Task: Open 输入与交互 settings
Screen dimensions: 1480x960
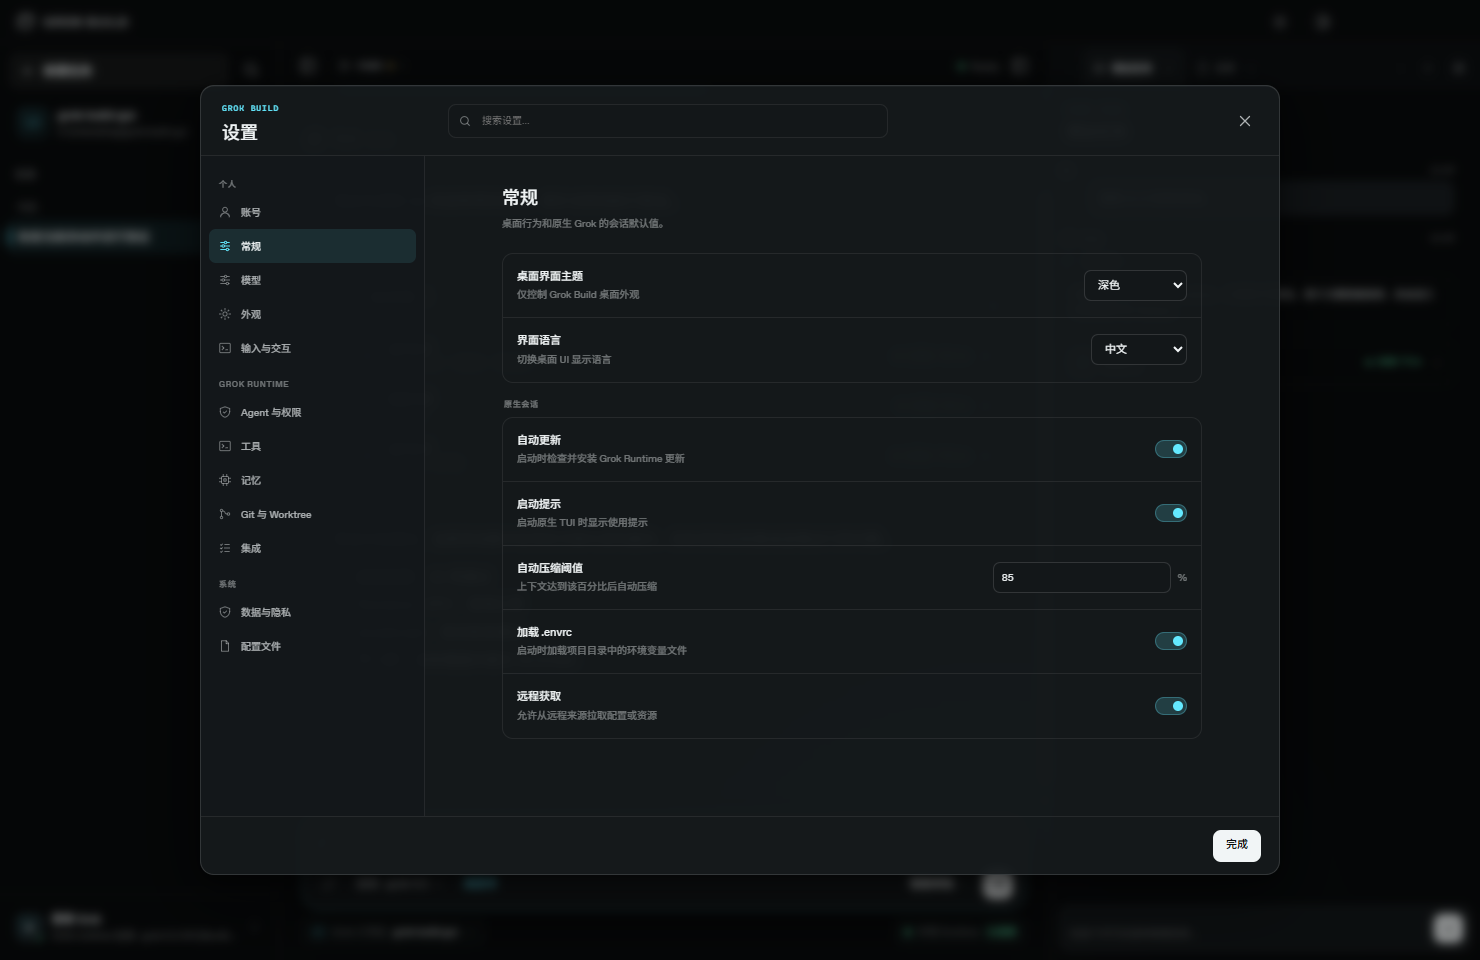Action: [x=312, y=348]
